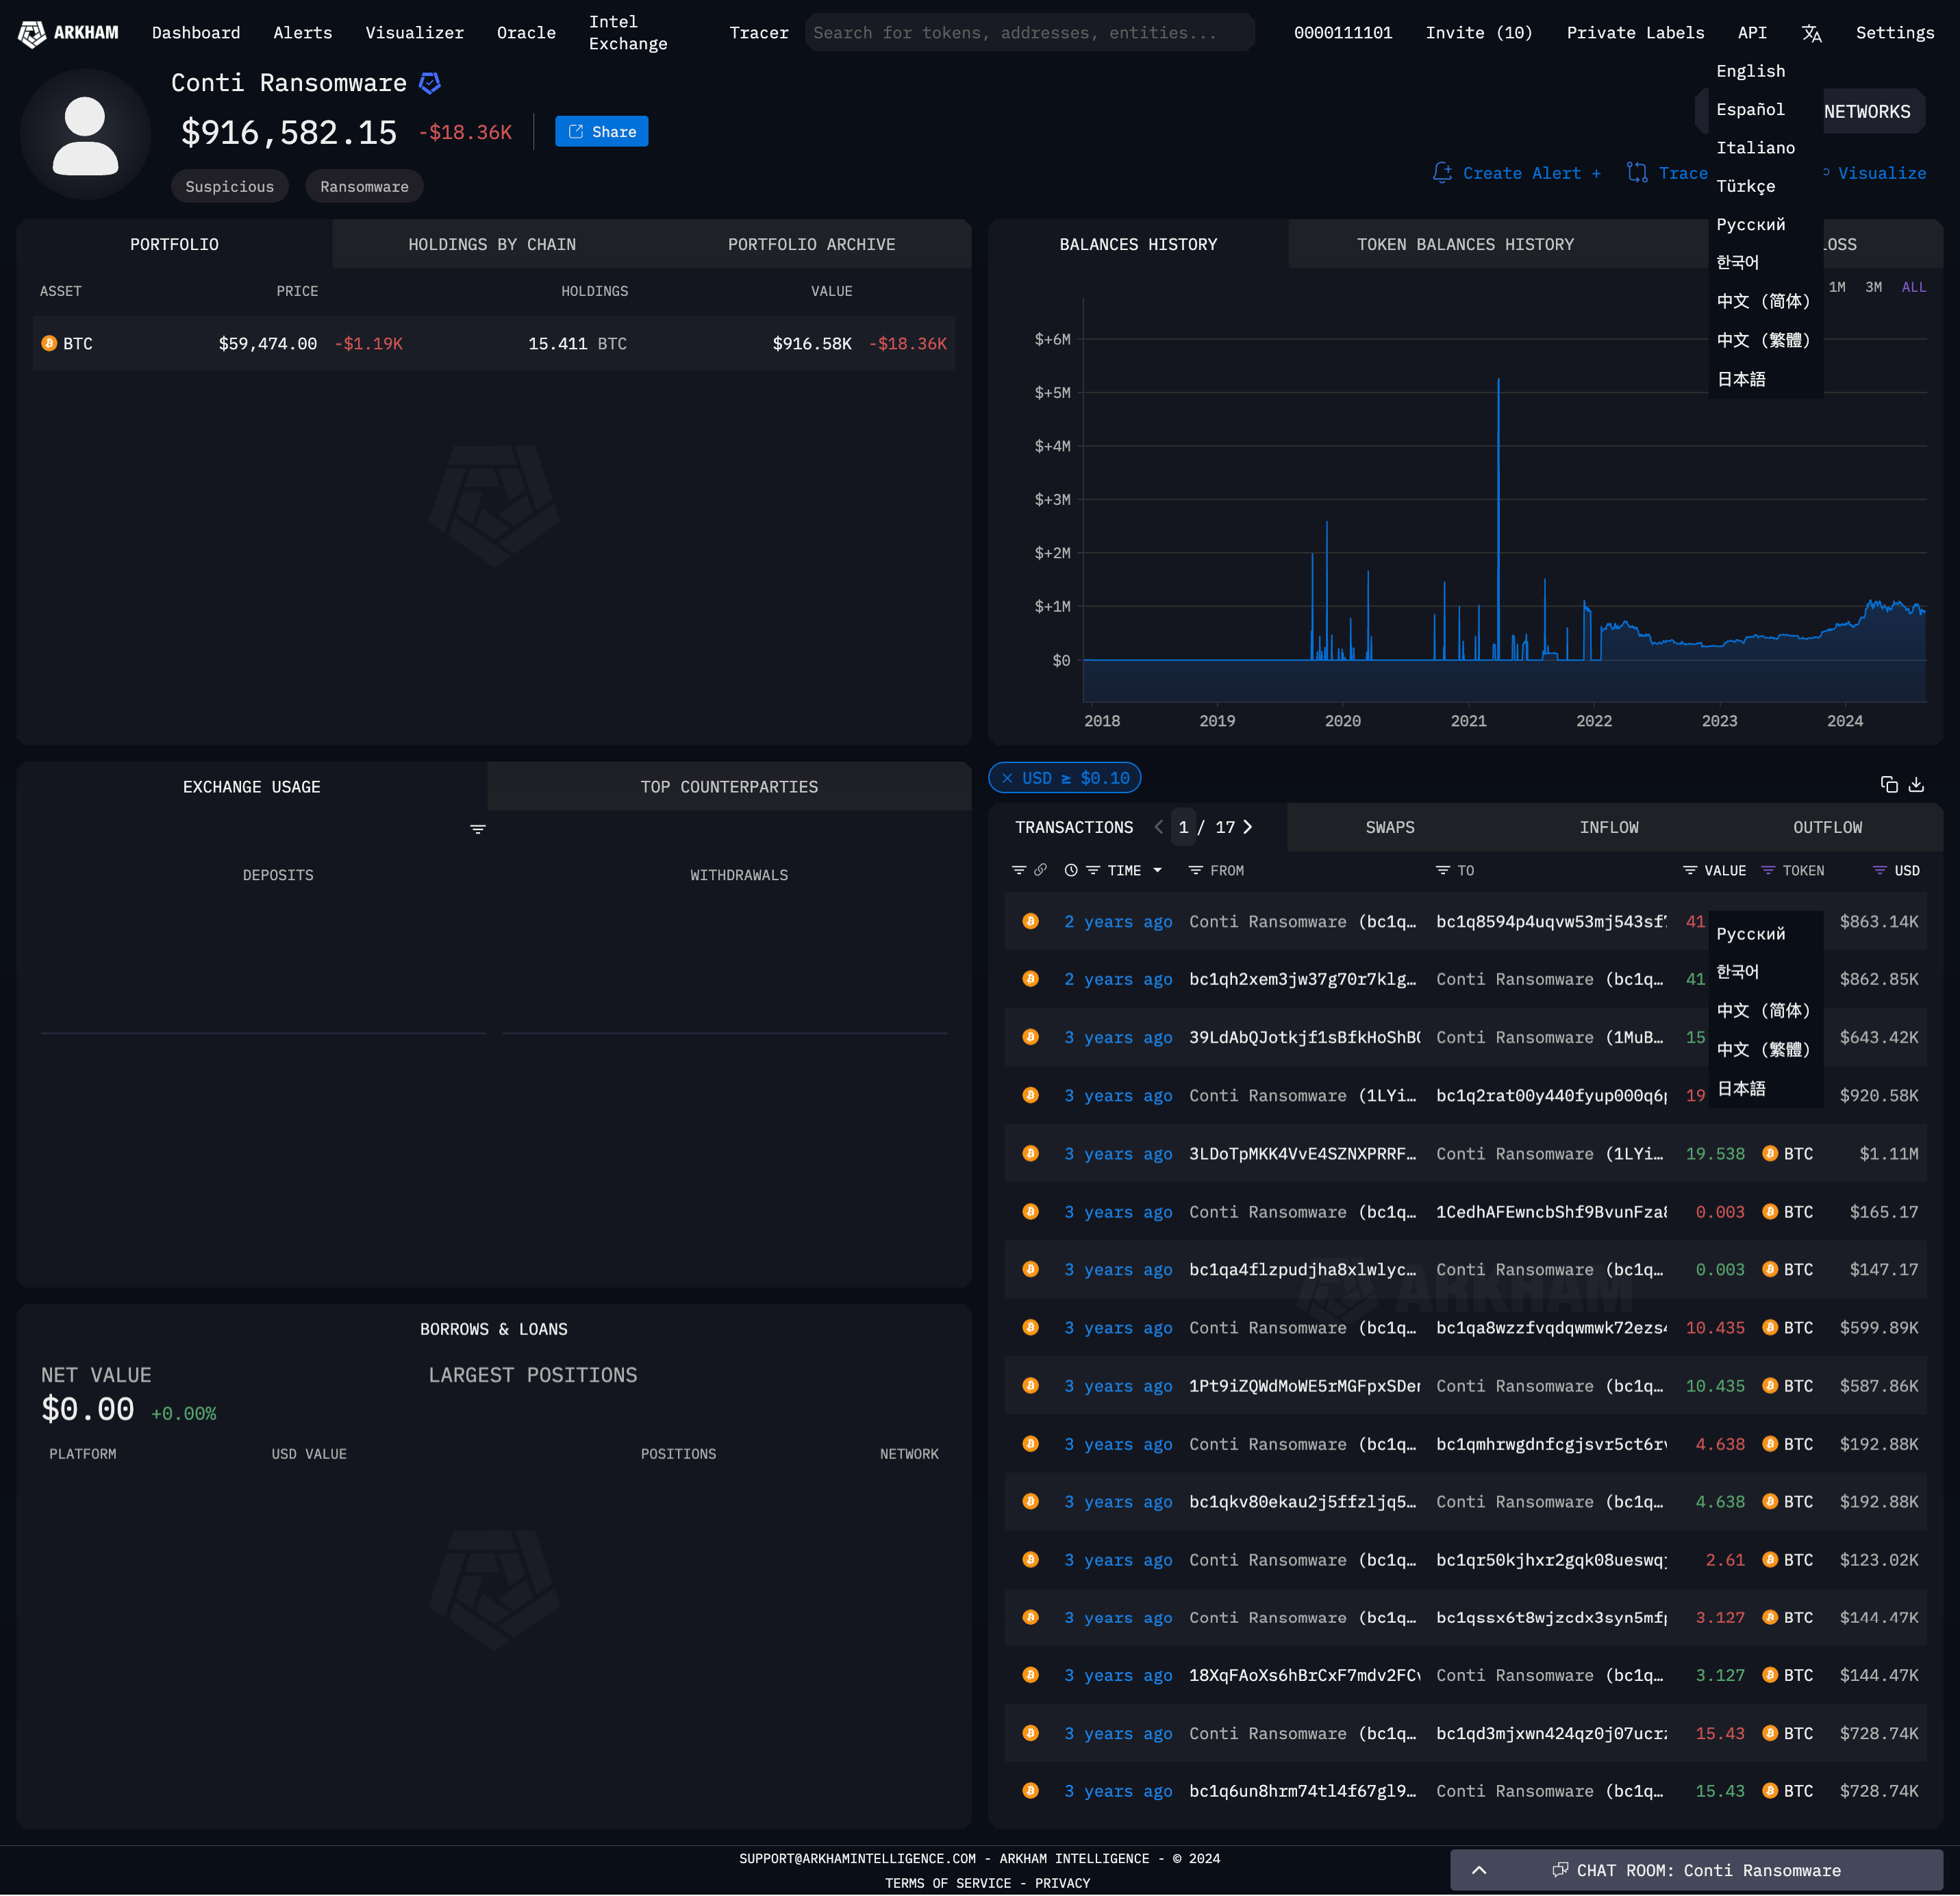Toggle the clock time format icon
Image resolution: width=1960 pixels, height=1896 pixels.
coord(1071,870)
